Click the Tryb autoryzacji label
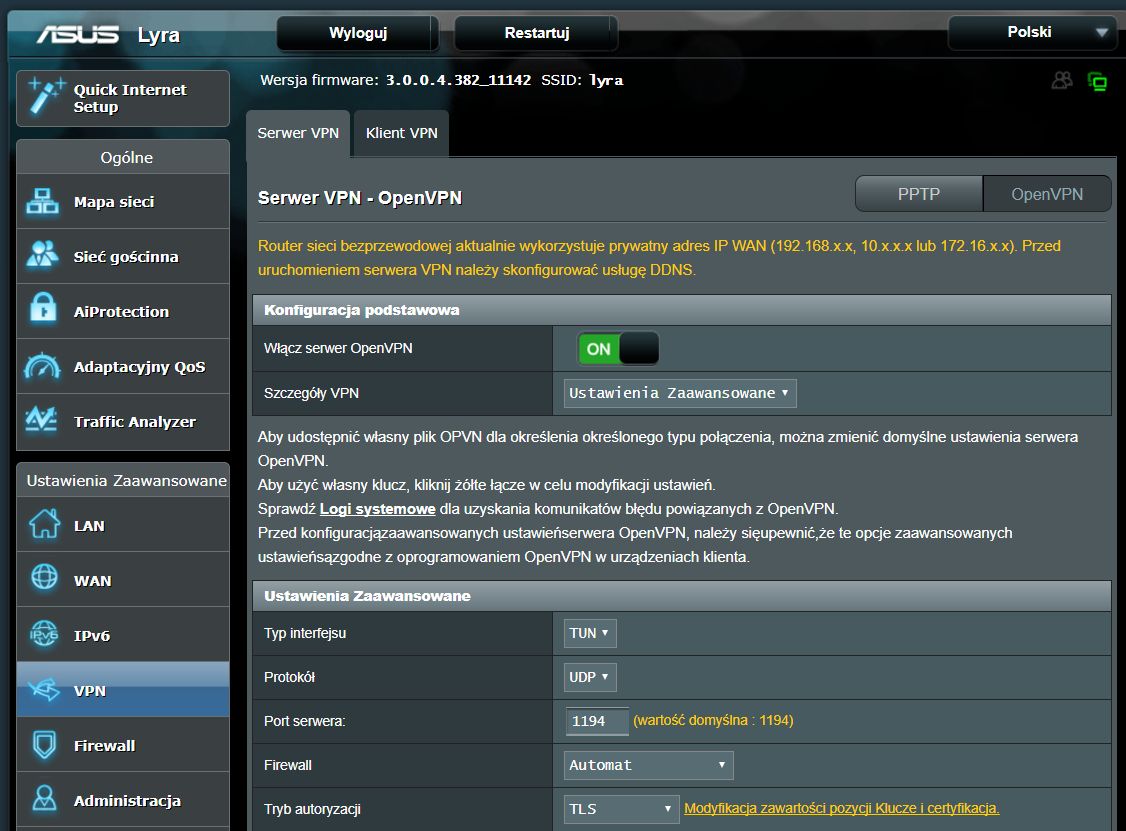Screen dimensions: 1126x831 click(312, 809)
